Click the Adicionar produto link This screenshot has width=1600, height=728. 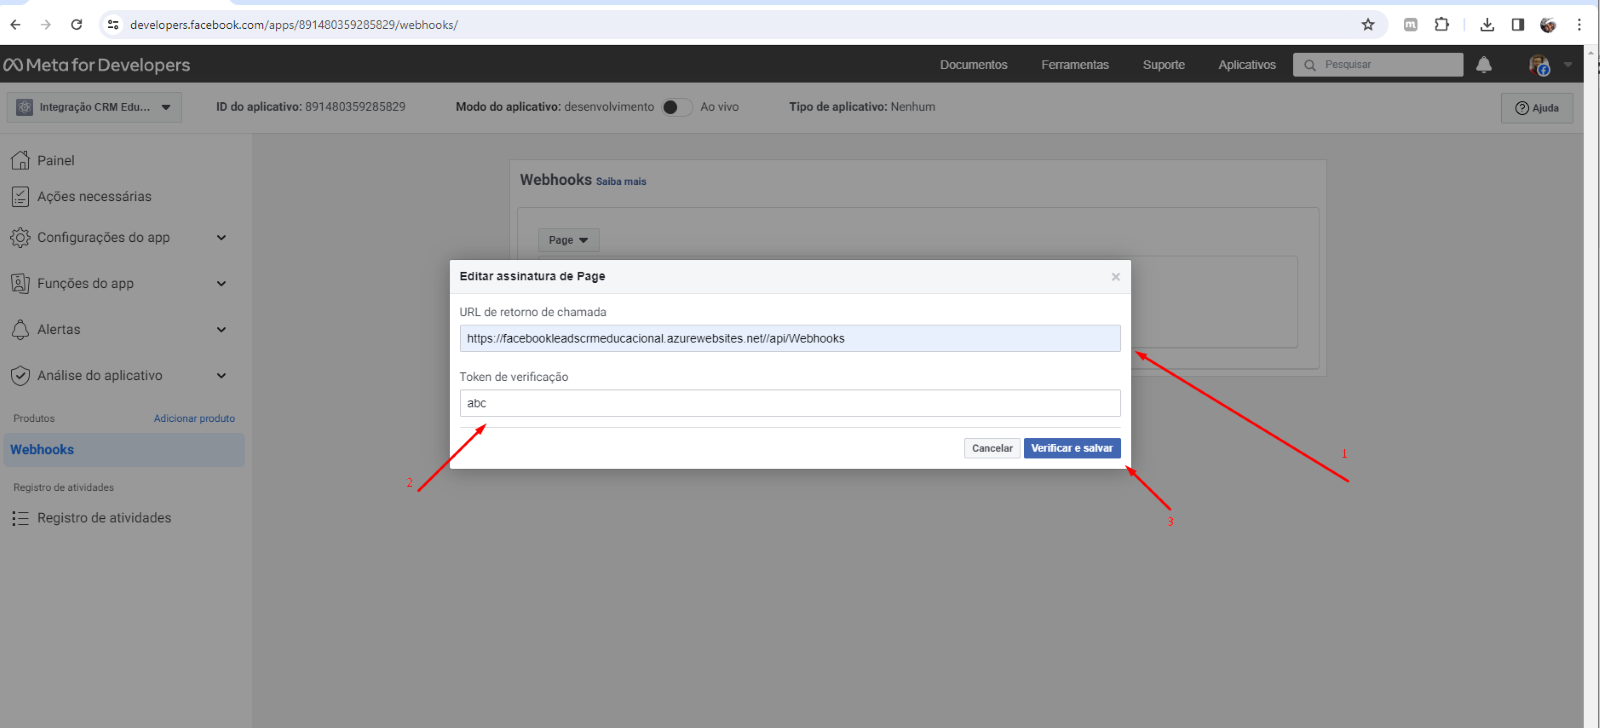pos(194,419)
